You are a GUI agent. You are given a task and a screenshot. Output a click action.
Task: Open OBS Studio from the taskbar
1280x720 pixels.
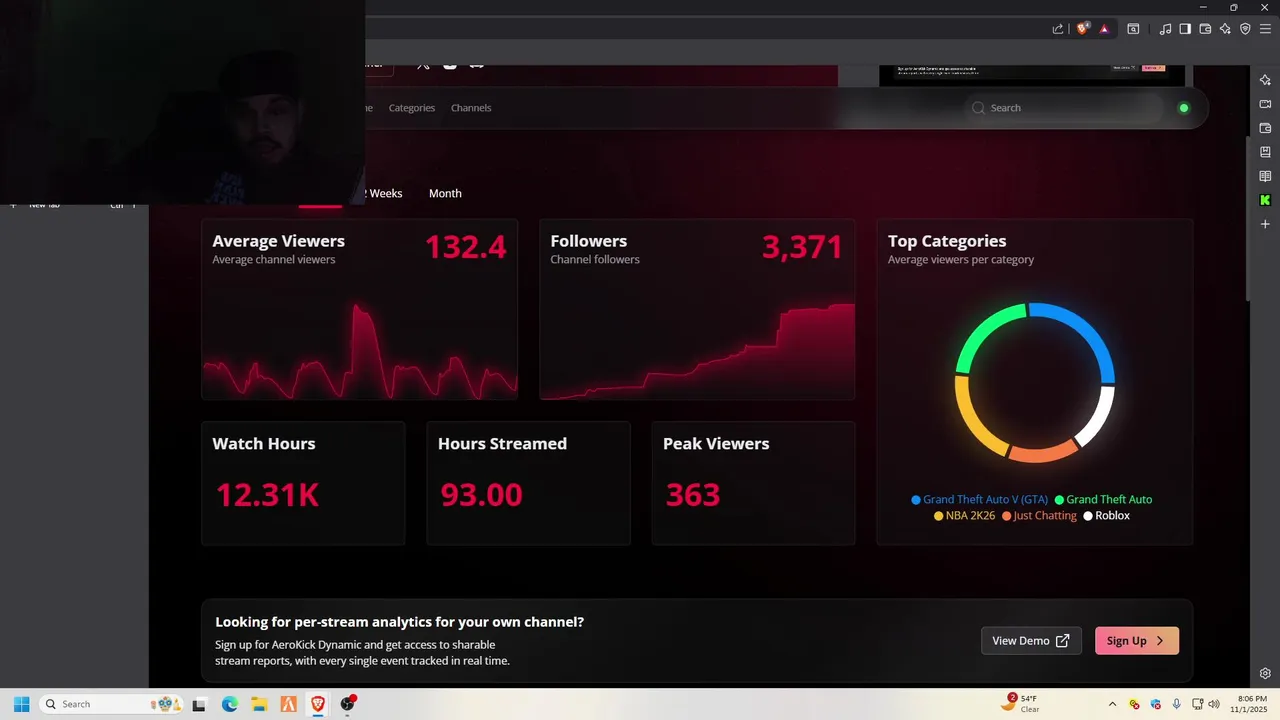(348, 704)
